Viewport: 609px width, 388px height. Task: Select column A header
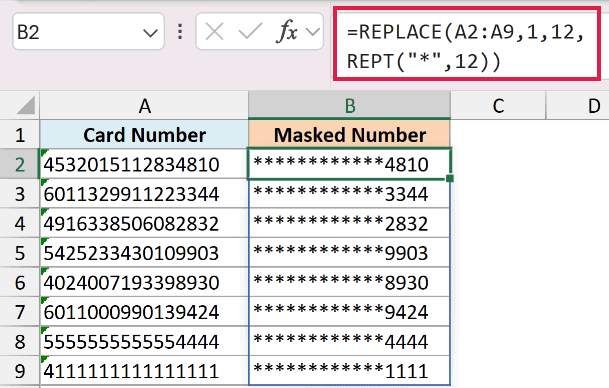coord(144,106)
